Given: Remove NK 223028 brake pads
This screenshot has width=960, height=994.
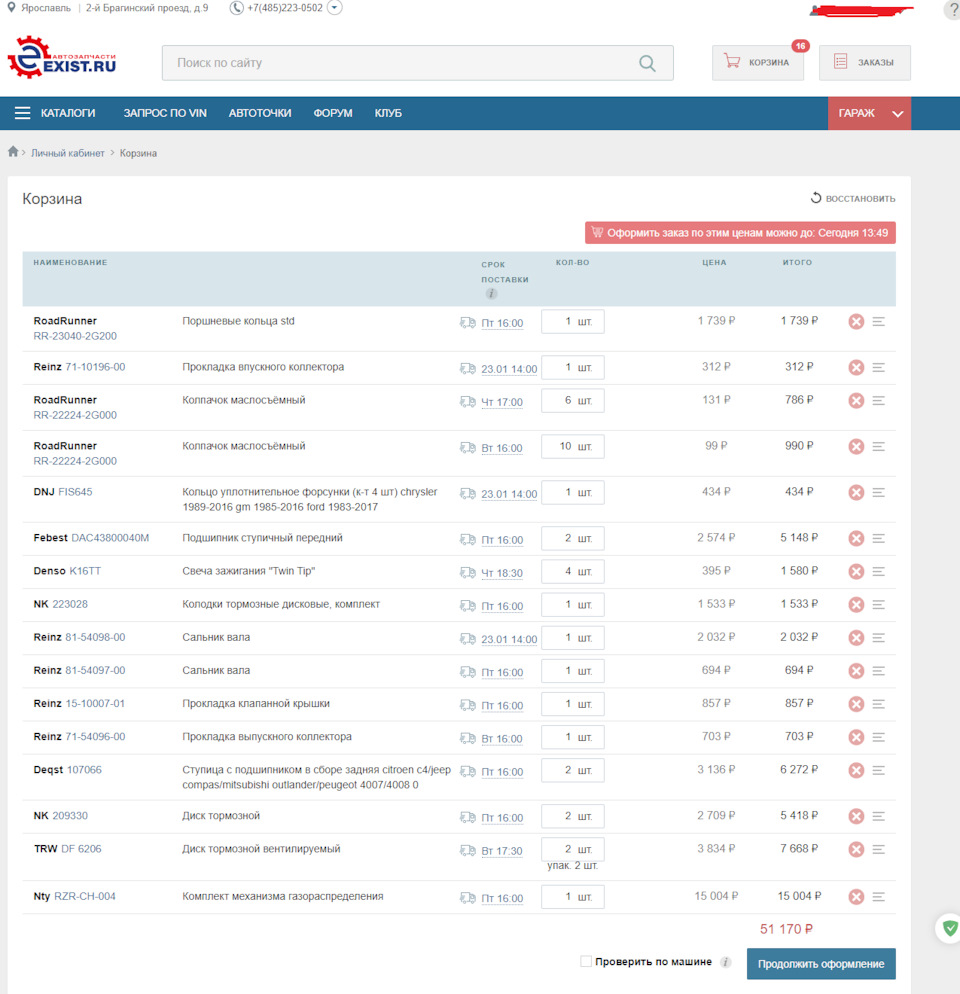Looking at the screenshot, I should tap(856, 605).
